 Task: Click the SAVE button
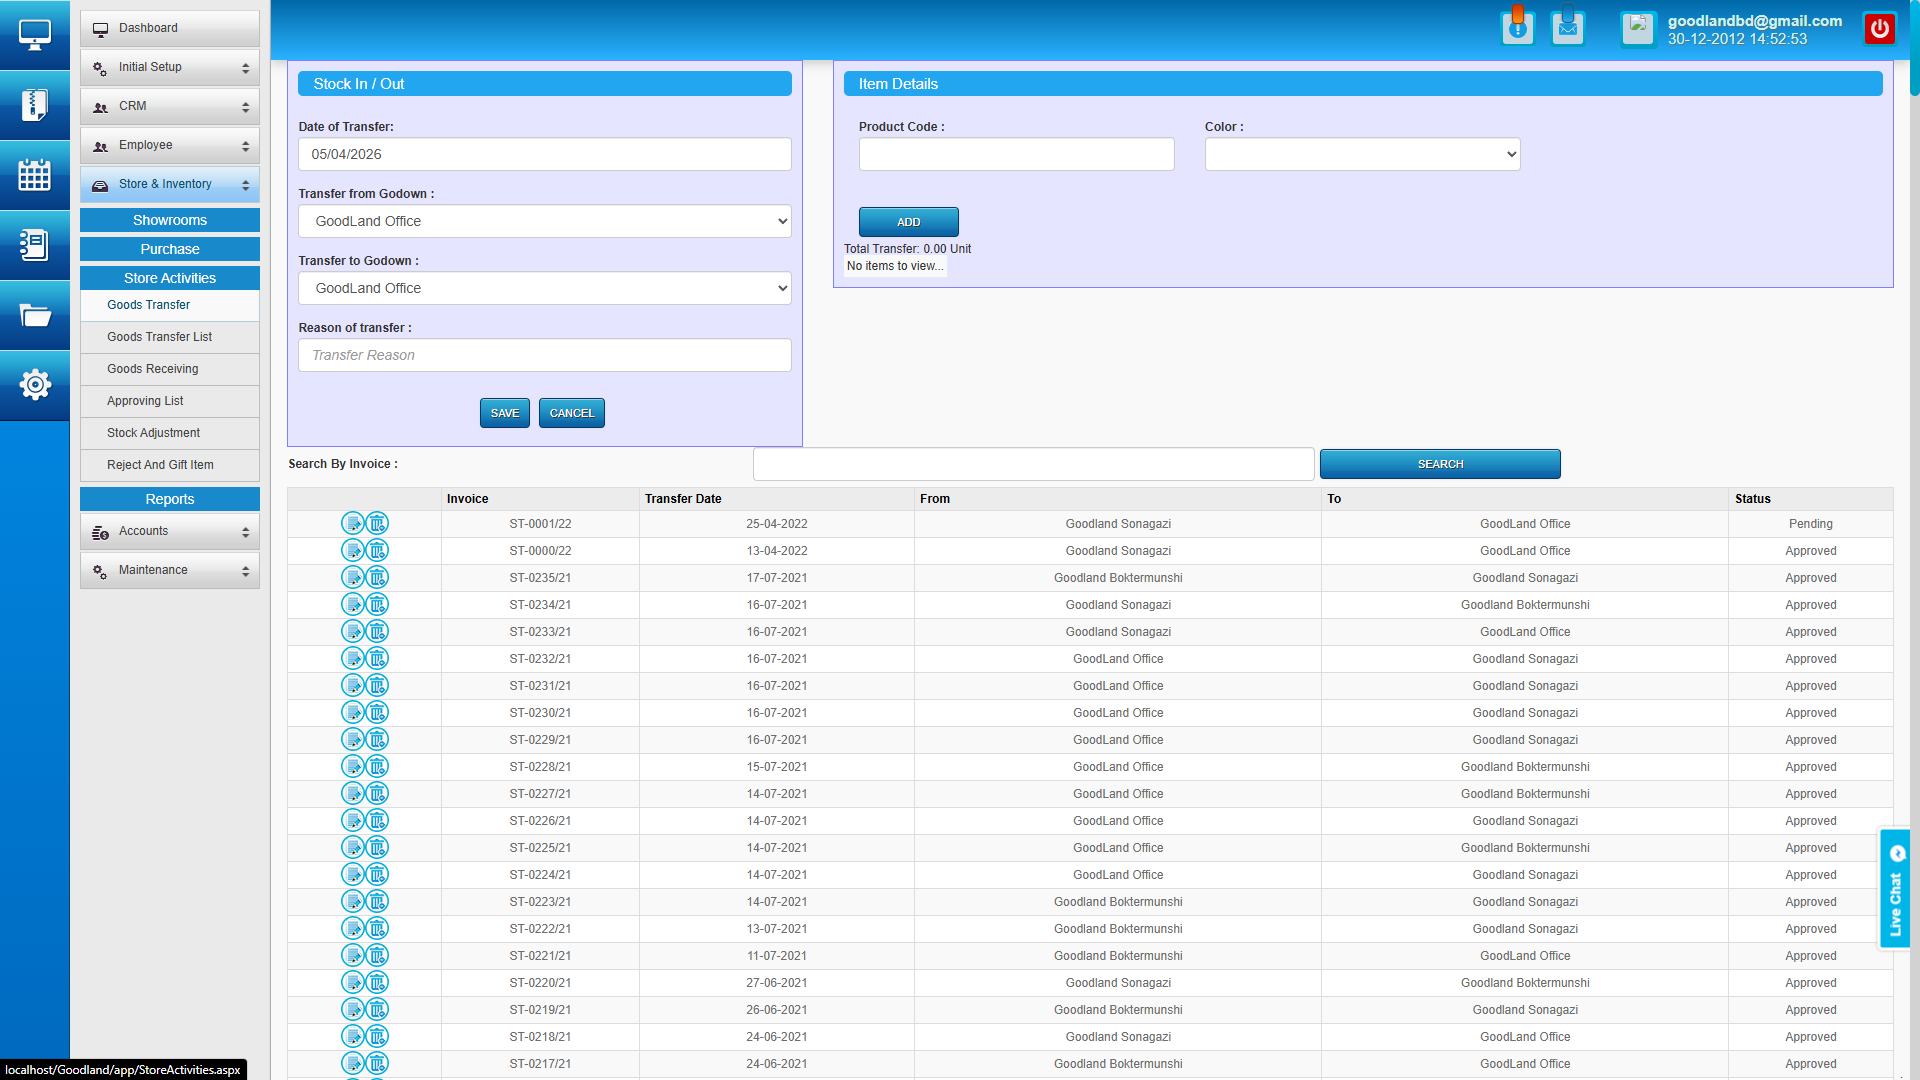coord(504,412)
